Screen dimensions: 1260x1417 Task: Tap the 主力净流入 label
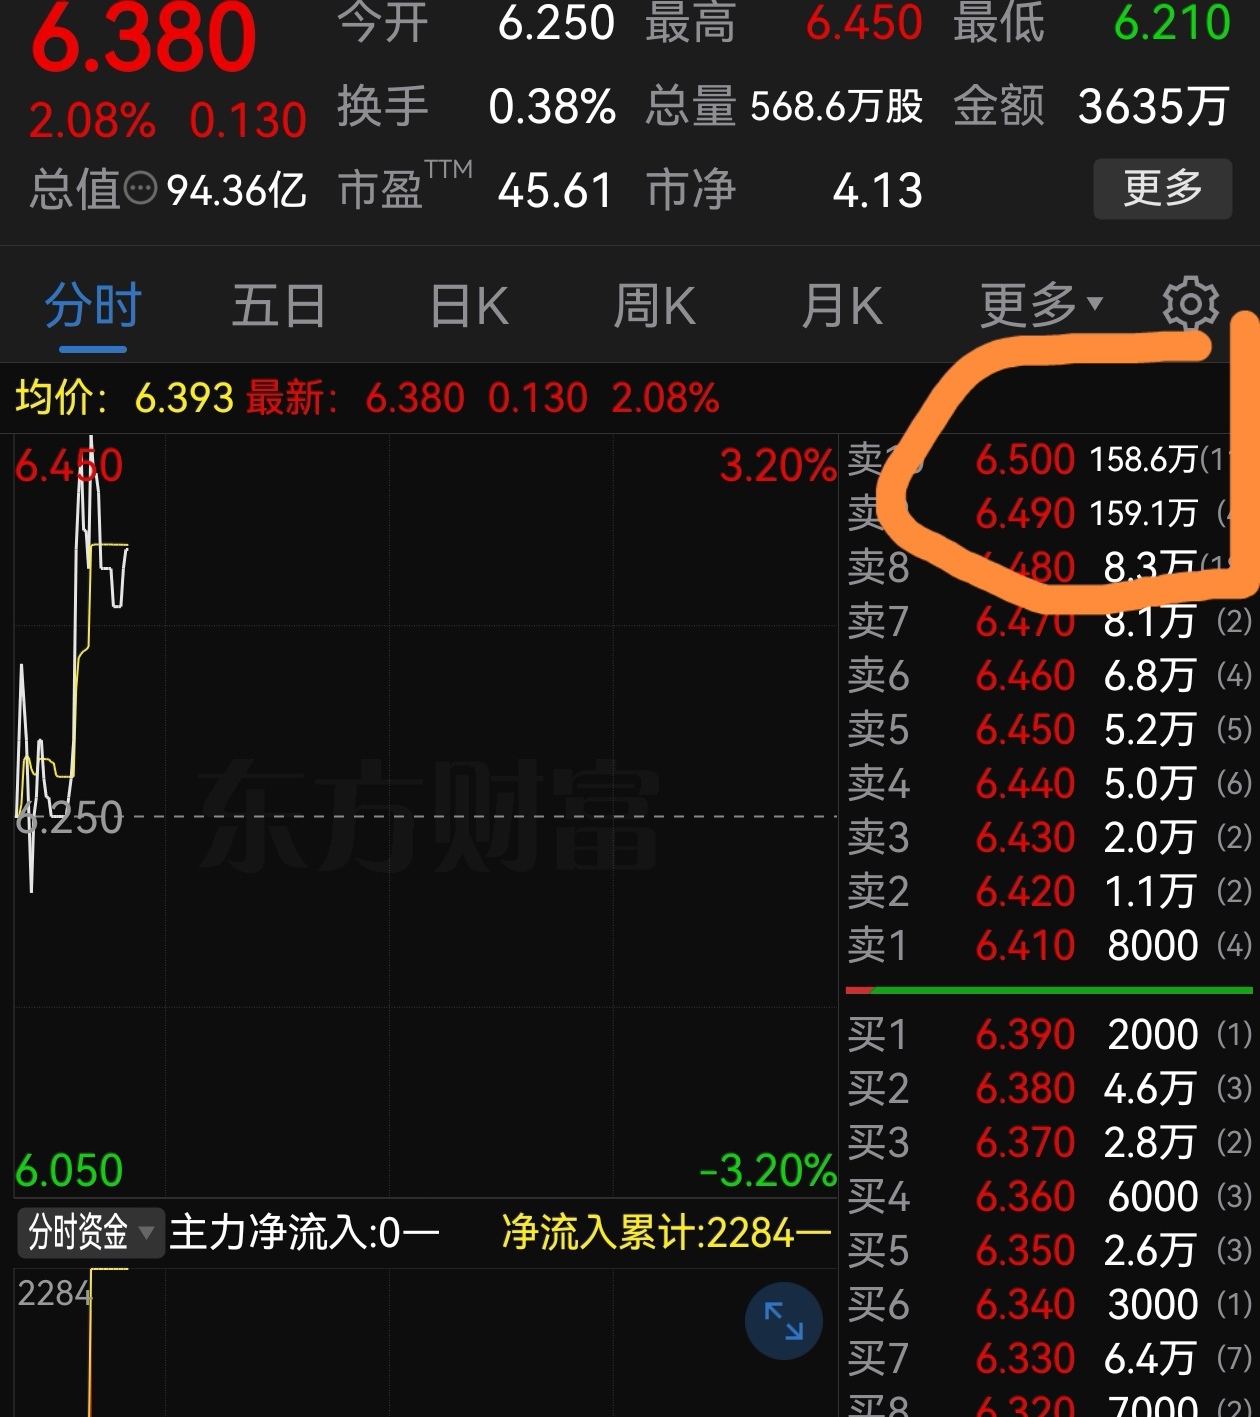point(303,1232)
